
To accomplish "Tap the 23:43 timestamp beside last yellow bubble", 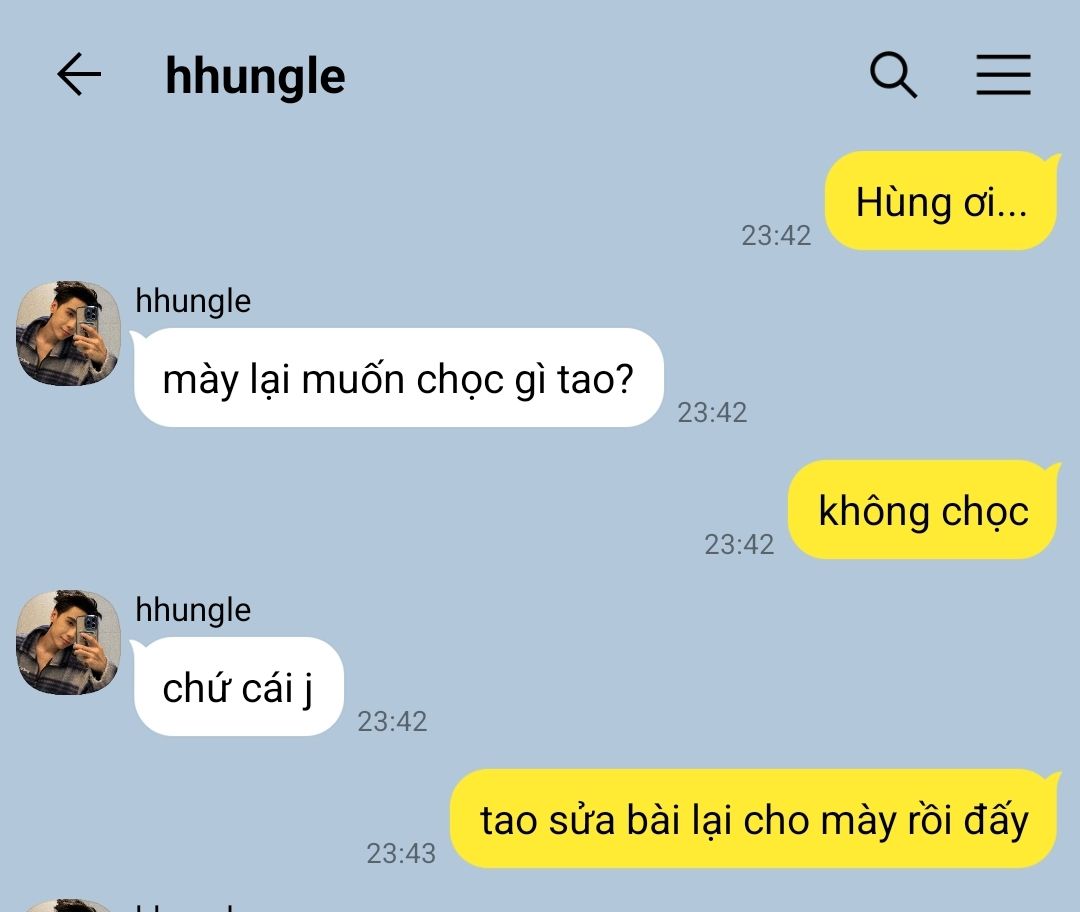I will [401, 853].
